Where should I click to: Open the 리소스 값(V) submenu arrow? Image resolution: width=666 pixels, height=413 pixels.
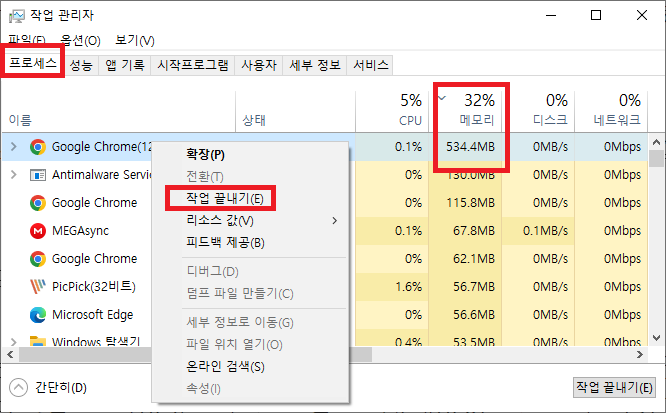click(335, 221)
